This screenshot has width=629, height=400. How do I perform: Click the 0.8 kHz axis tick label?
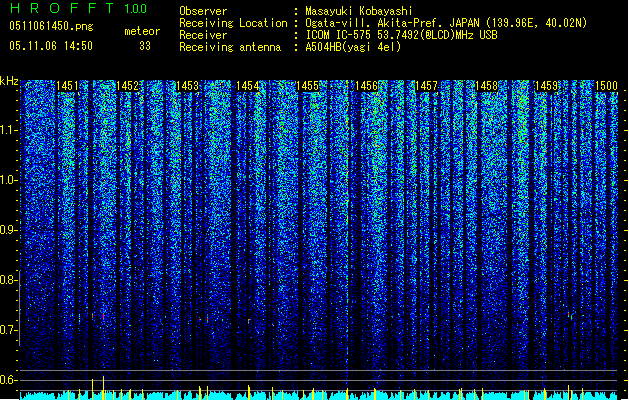pyautogui.click(x=9, y=280)
